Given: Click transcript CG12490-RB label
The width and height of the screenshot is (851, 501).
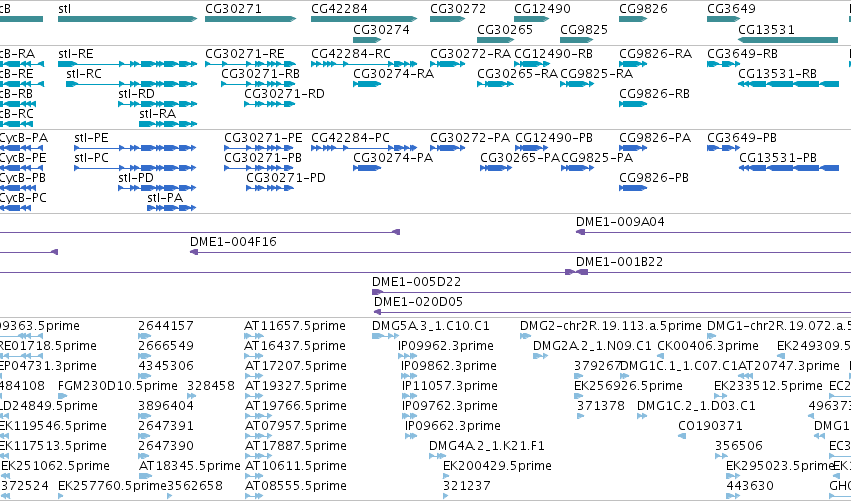Looking at the screenshot, I should click(553, 54).
